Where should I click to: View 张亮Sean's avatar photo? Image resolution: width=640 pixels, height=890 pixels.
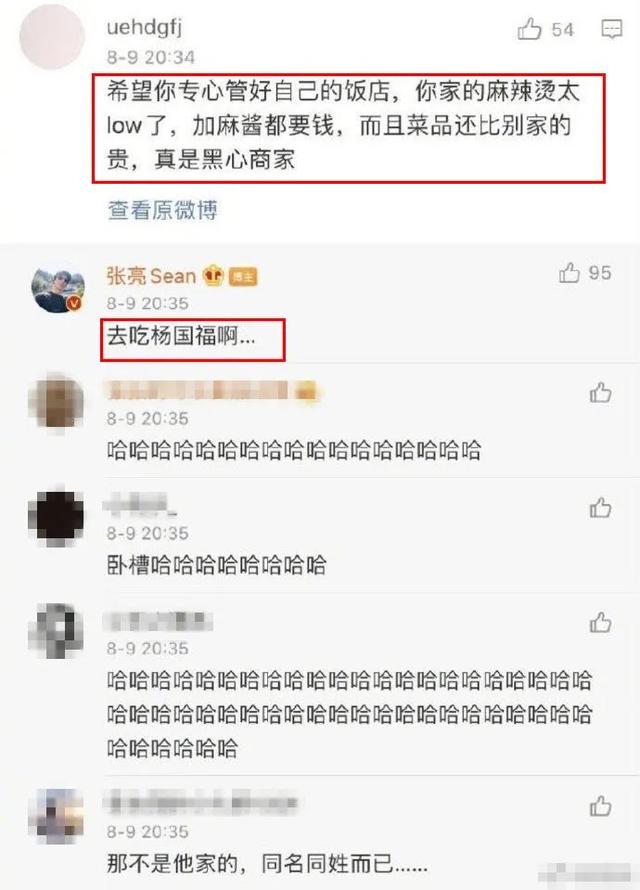click(58, 289)
